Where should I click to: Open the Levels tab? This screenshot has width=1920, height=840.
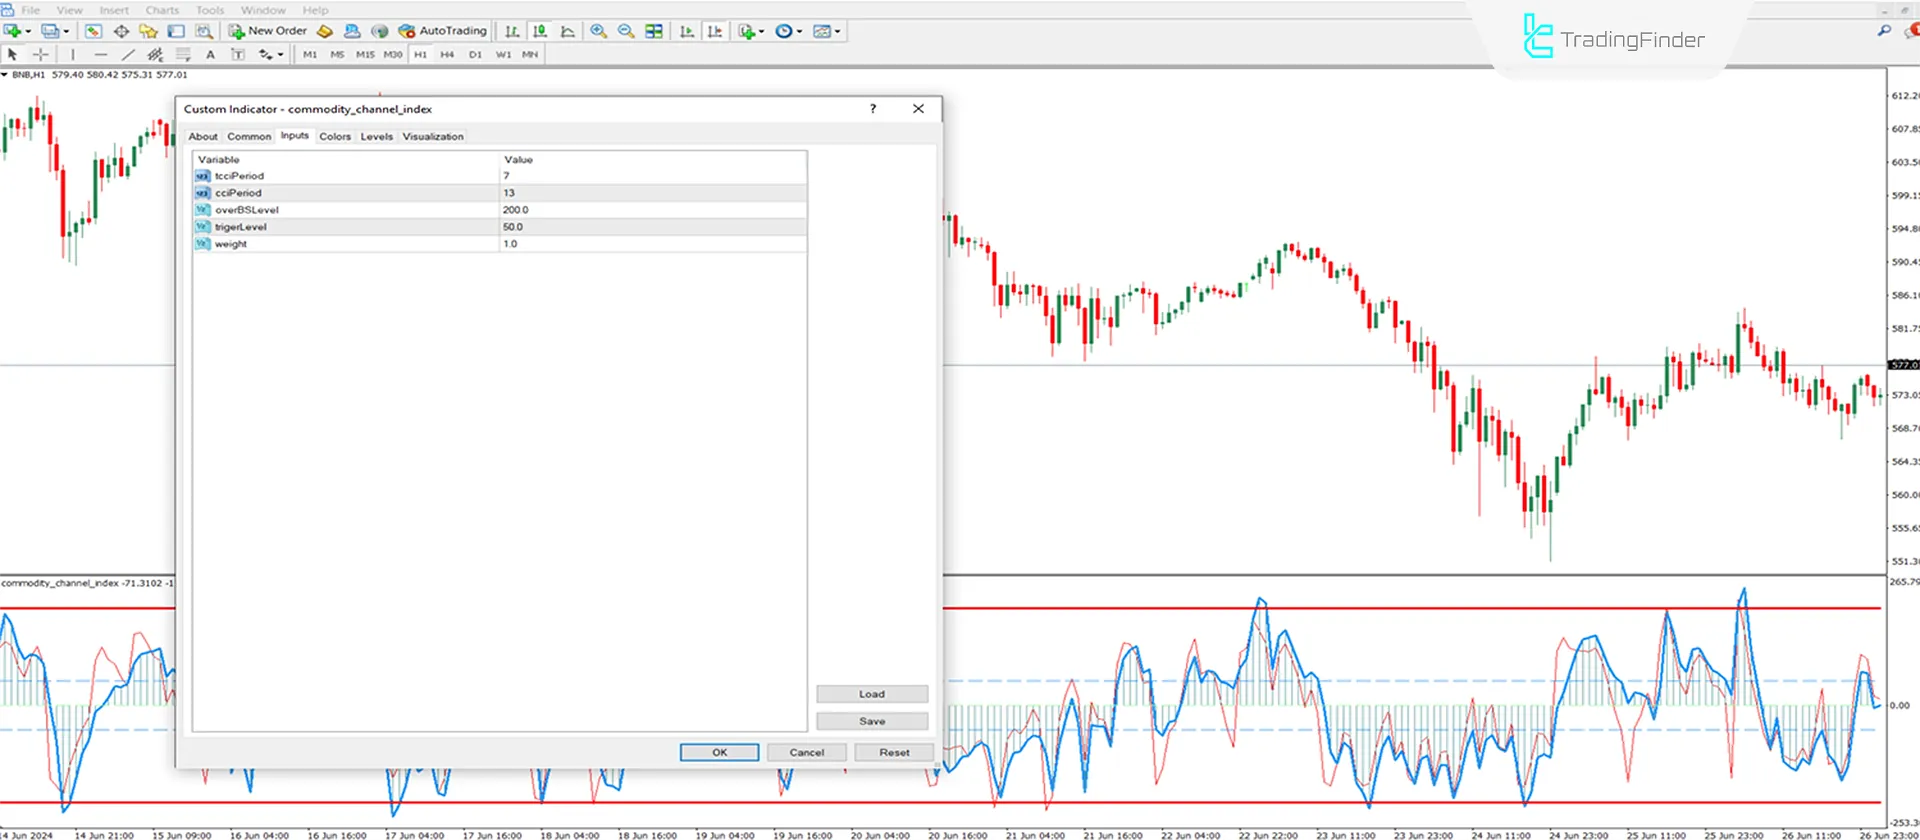(376, 137)
